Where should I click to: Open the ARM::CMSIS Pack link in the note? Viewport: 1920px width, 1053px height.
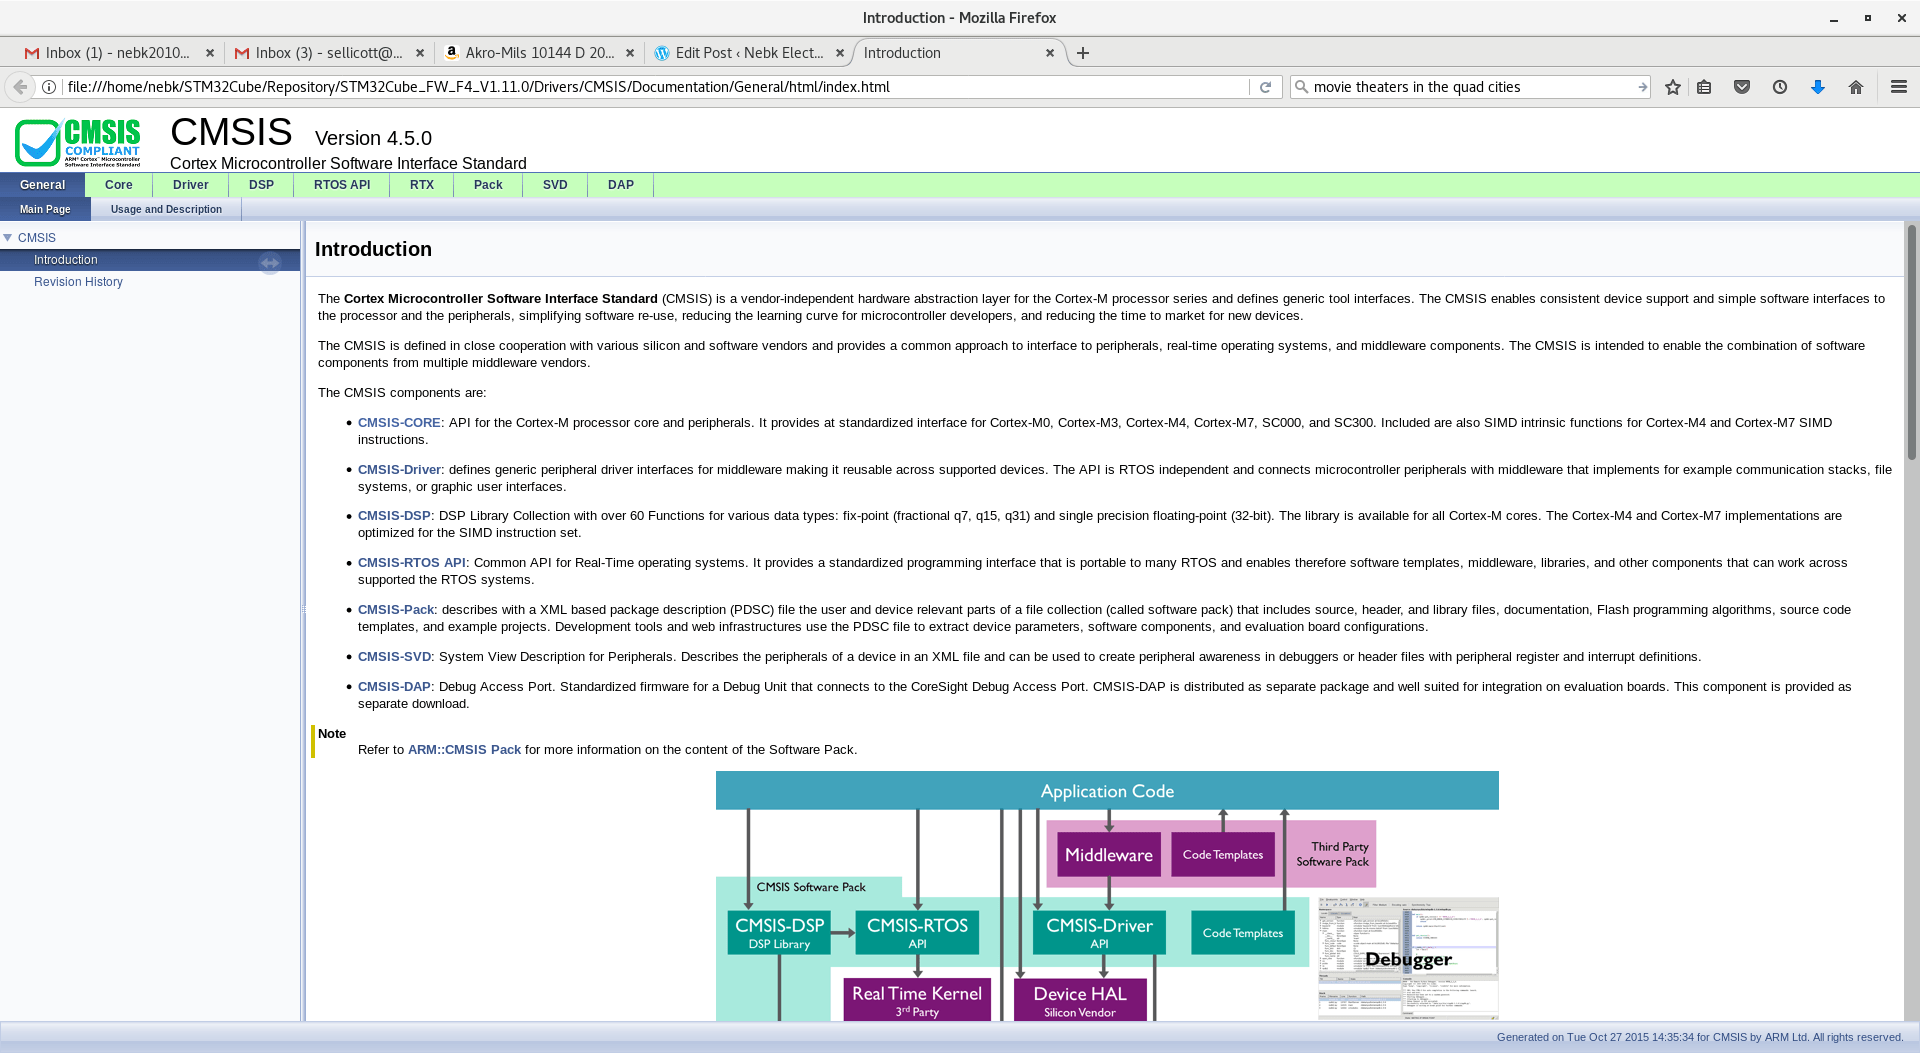tap(464, 750)
